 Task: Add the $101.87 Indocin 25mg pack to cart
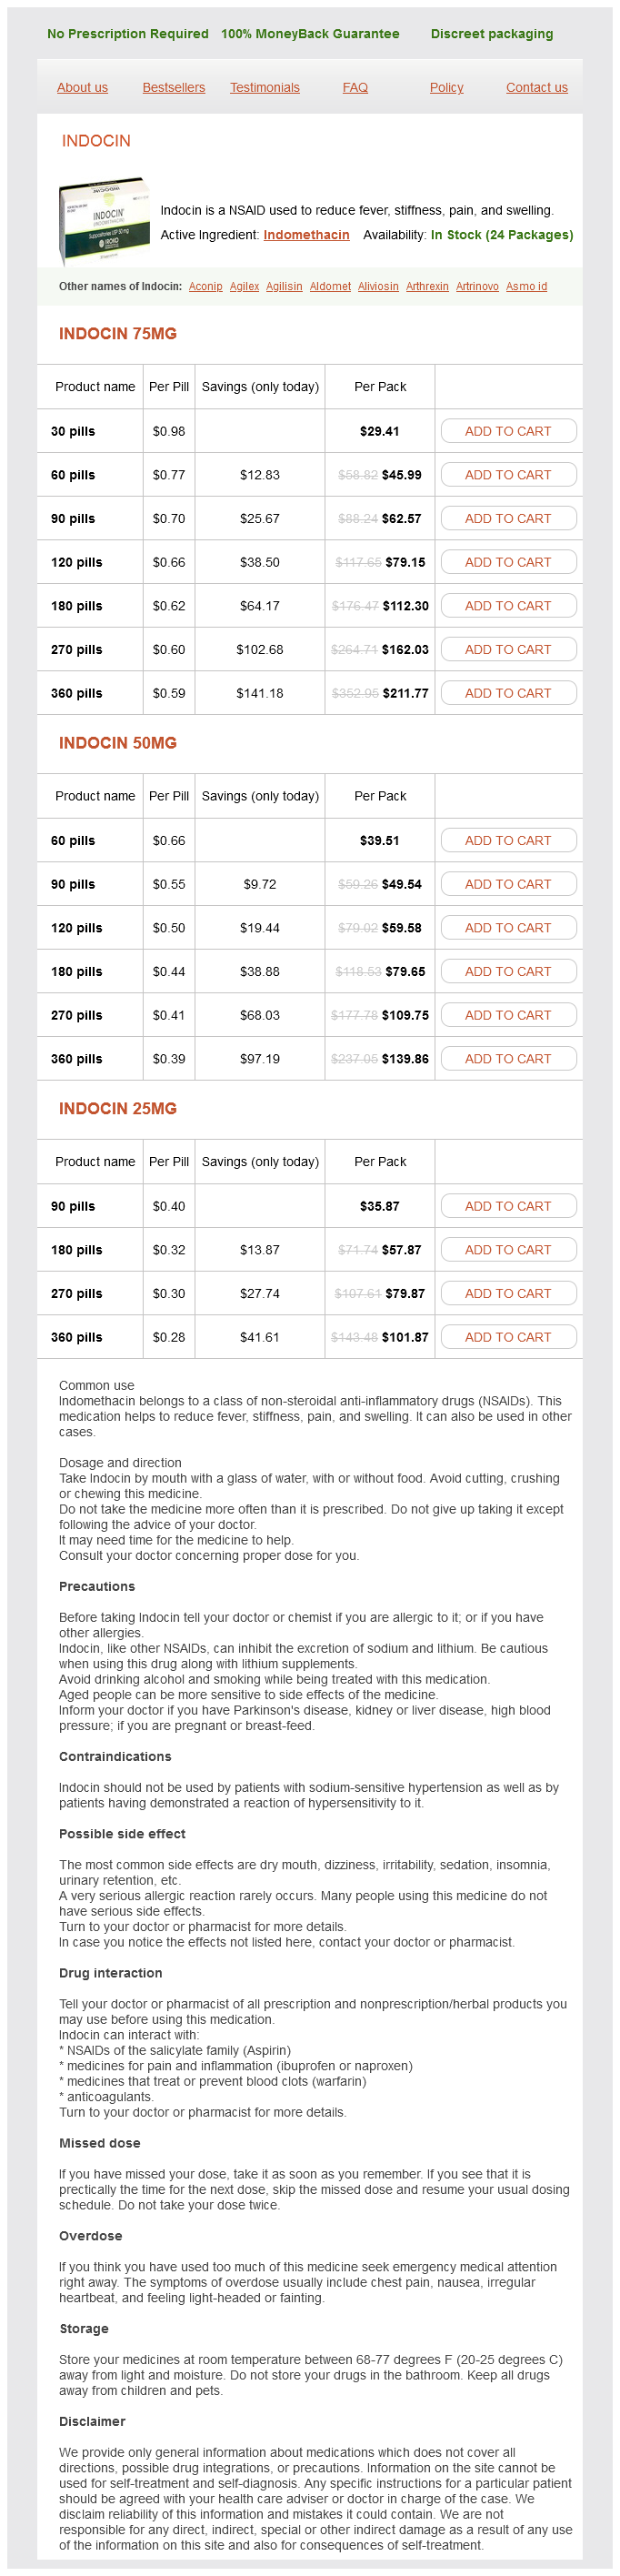pyautogui.click(x=508, y=1337)
